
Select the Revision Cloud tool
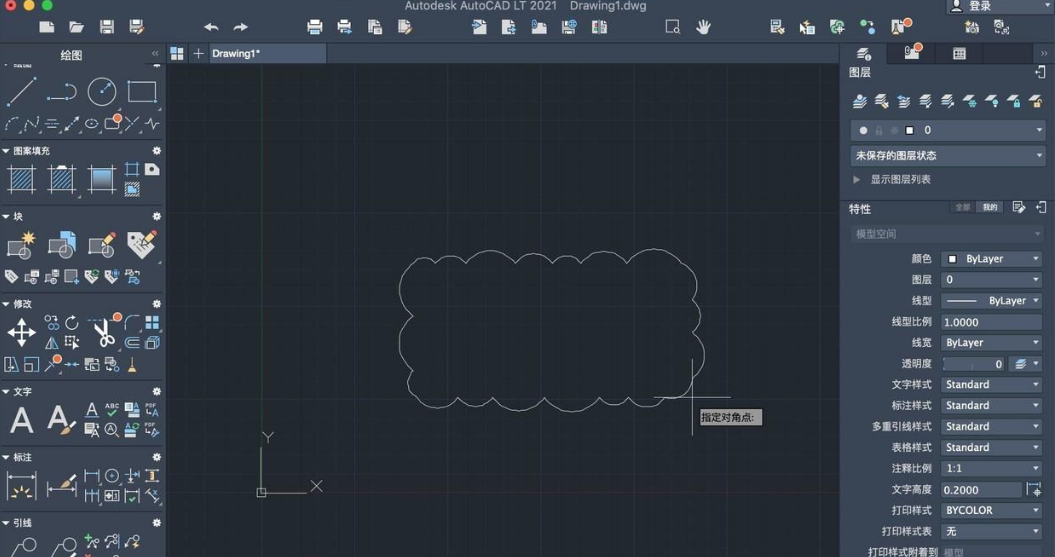point(112,123)
